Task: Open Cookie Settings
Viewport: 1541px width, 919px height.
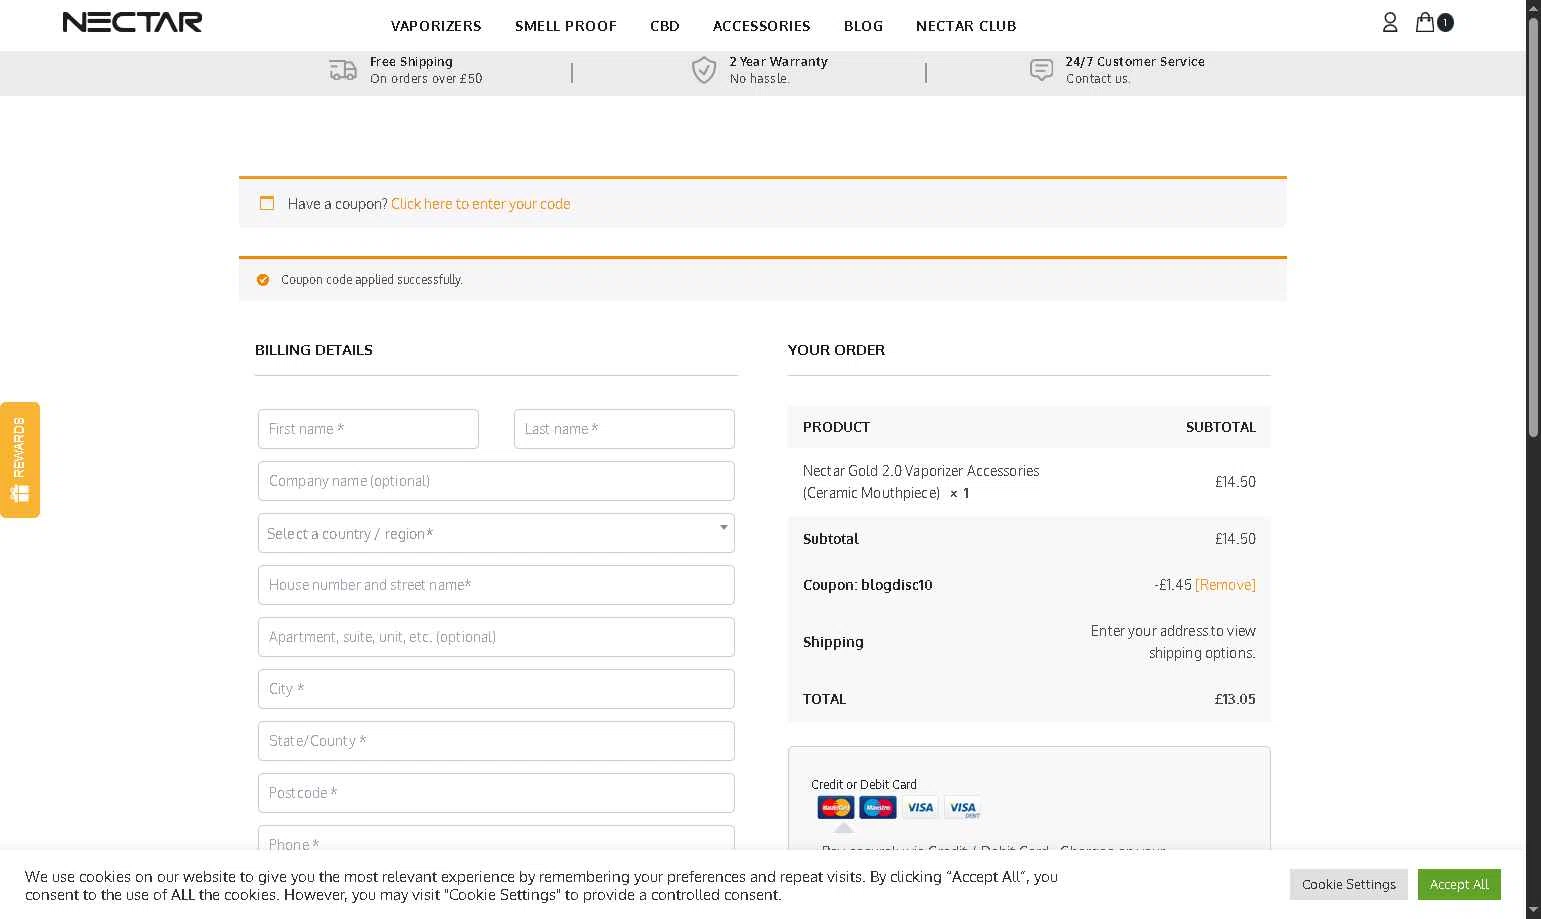Action: click(x=1349, y=884)
